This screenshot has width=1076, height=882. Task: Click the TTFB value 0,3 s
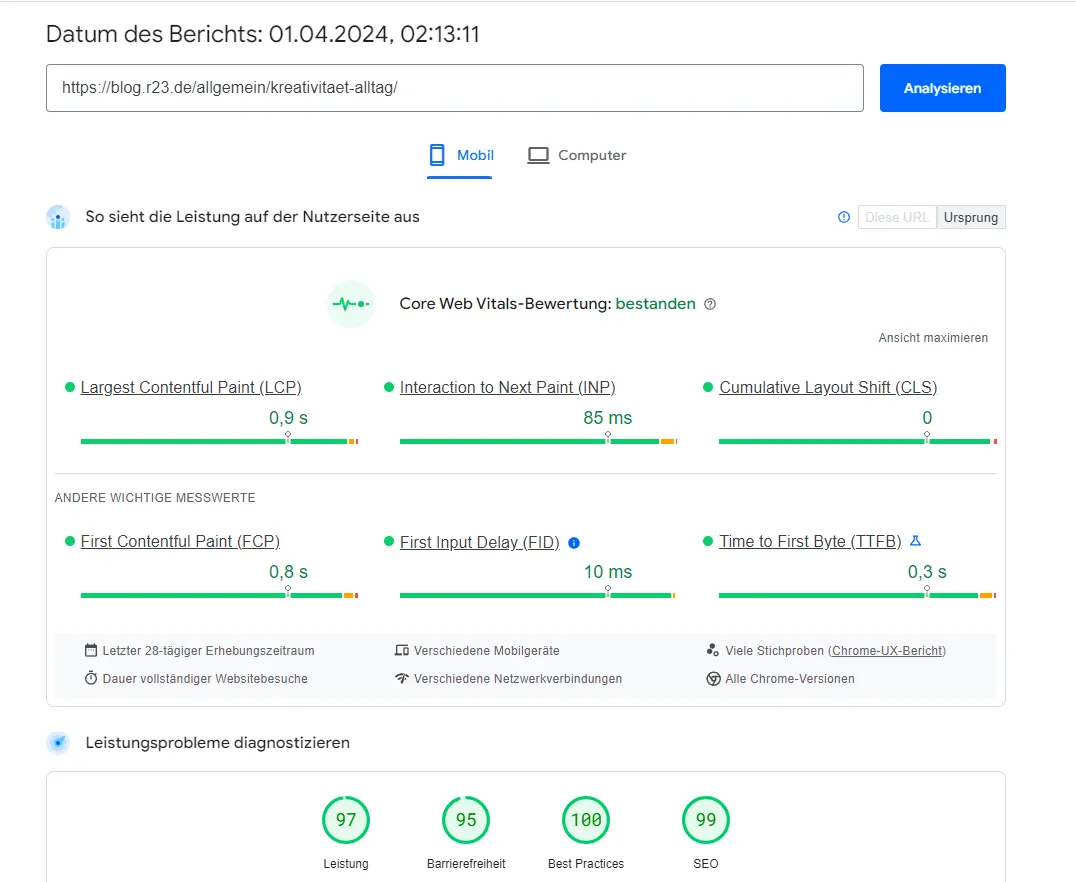pyautogui.click(x=927, y=572)
